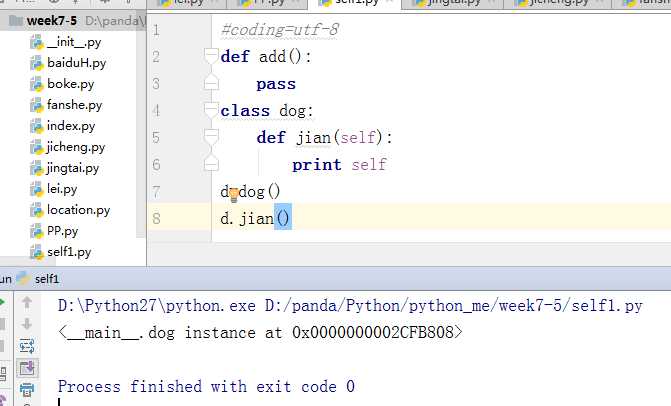
Task: Click the 'pass' keyword in the editor
Action: pos(276,84)
